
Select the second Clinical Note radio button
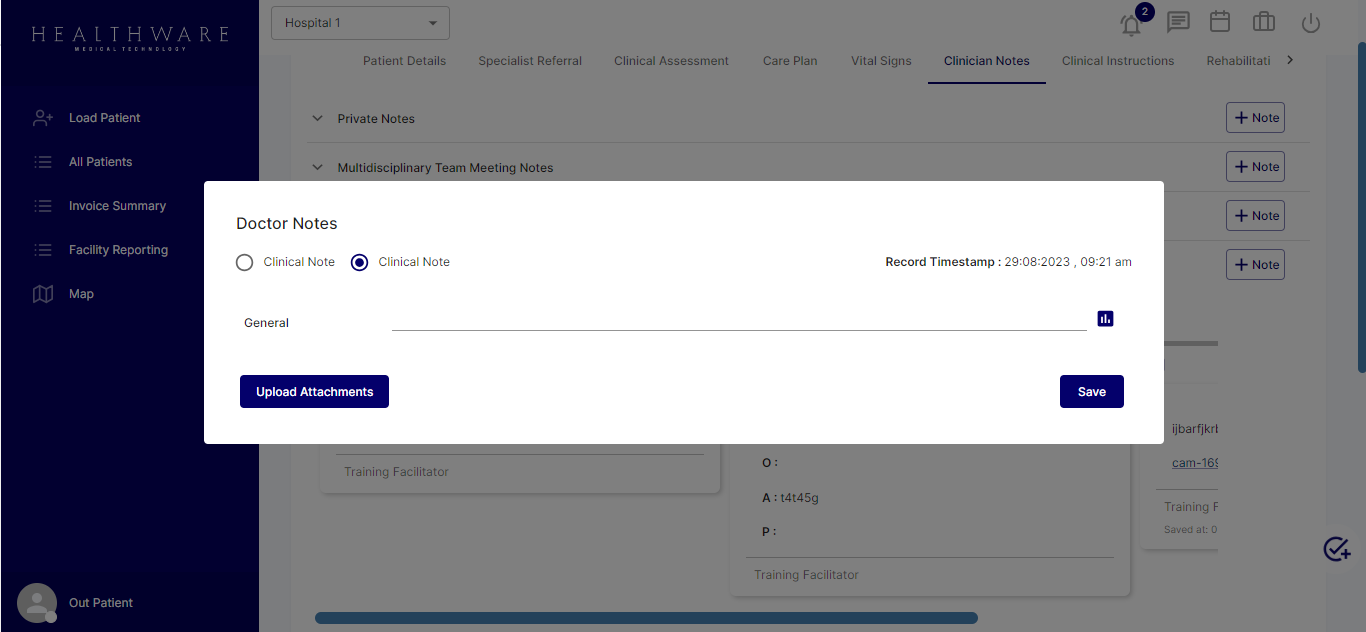[360, 262]
